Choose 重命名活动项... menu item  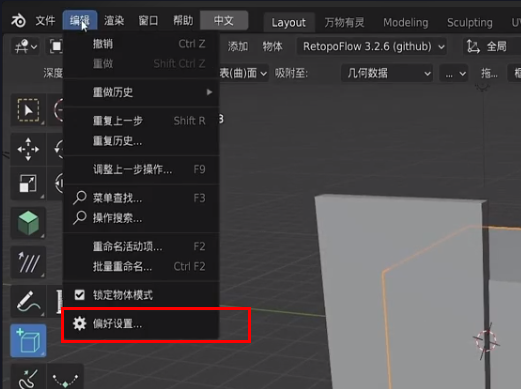[x=141, y=247]
